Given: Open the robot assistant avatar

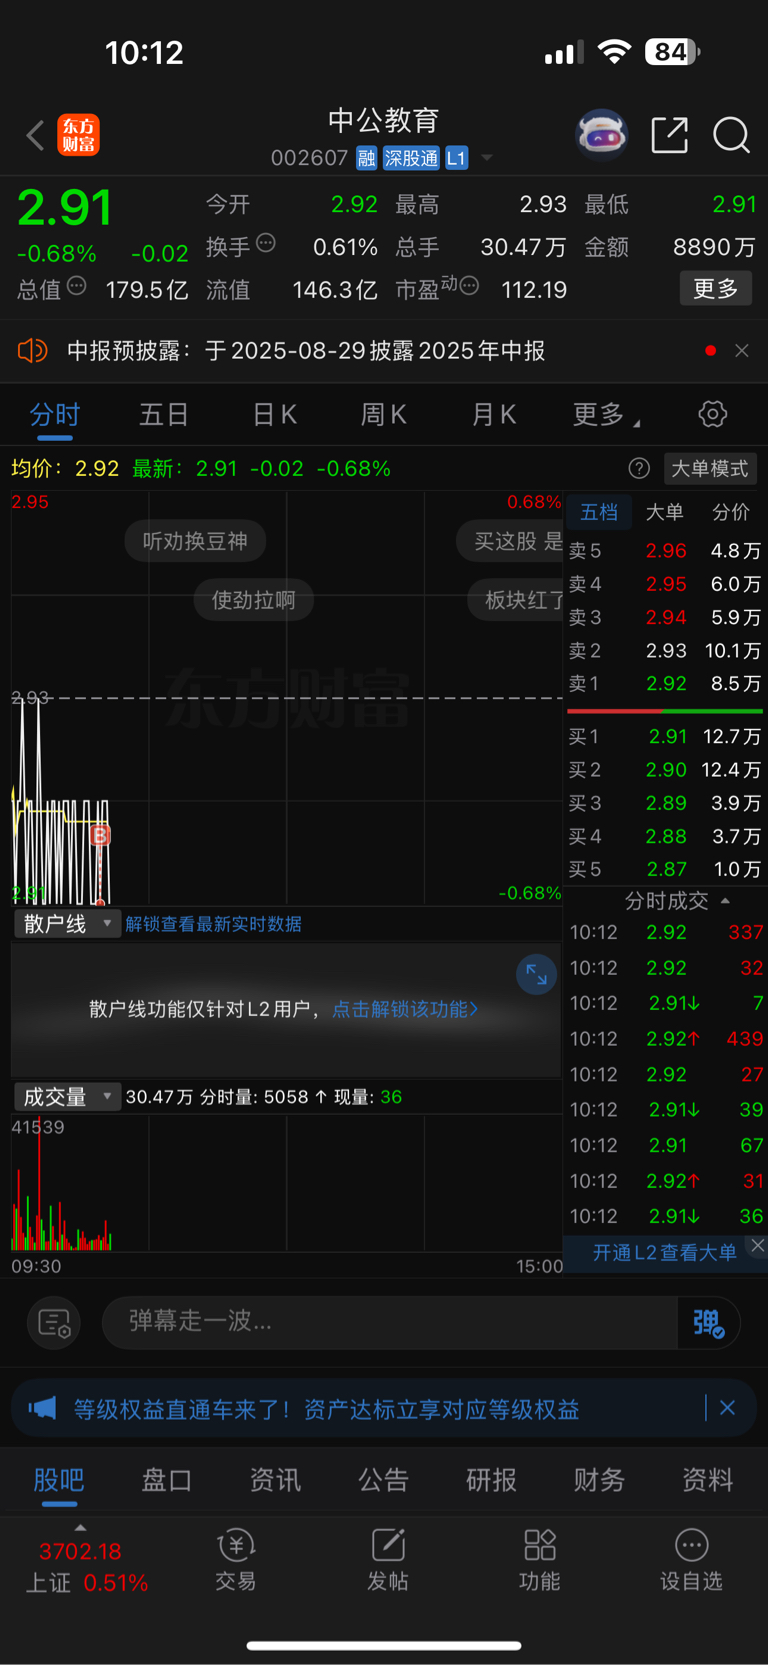Looking at the screenshot, I should pyautogui.click(x=601, y=134).
